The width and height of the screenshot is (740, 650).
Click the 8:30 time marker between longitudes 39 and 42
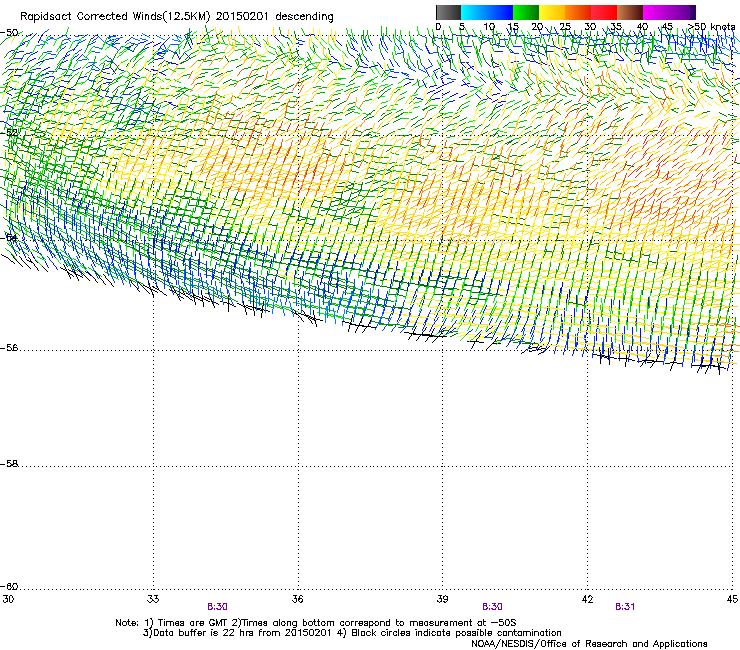point(492,607)
